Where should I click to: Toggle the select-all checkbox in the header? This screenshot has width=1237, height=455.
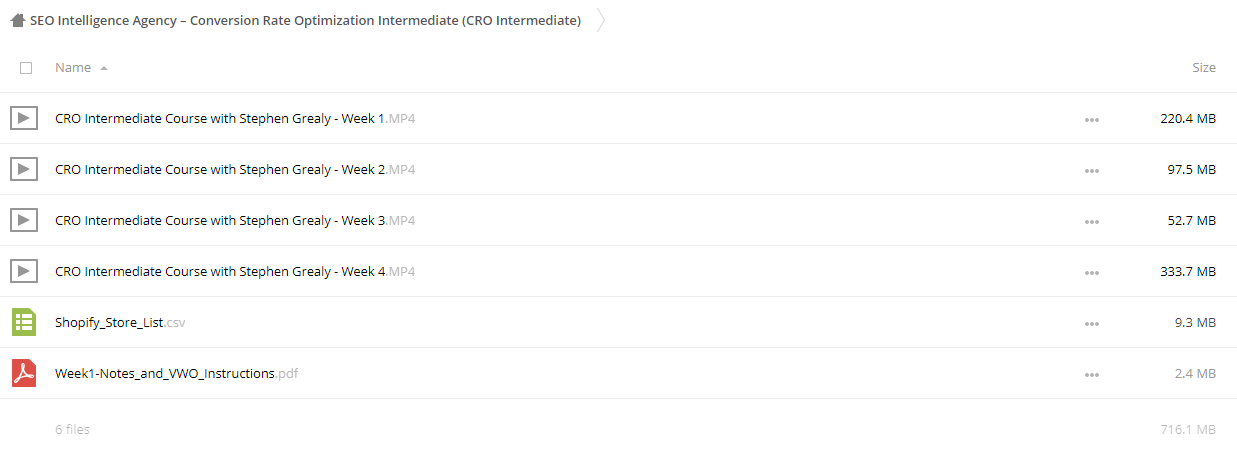click(26, 68)
